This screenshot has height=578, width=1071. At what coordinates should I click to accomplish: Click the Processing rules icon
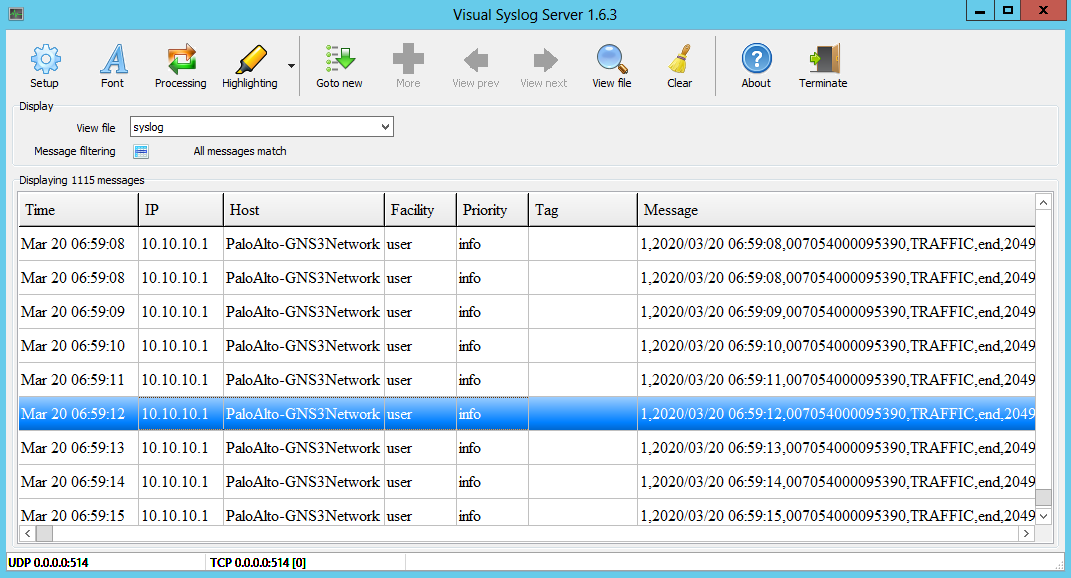point(180,66)
